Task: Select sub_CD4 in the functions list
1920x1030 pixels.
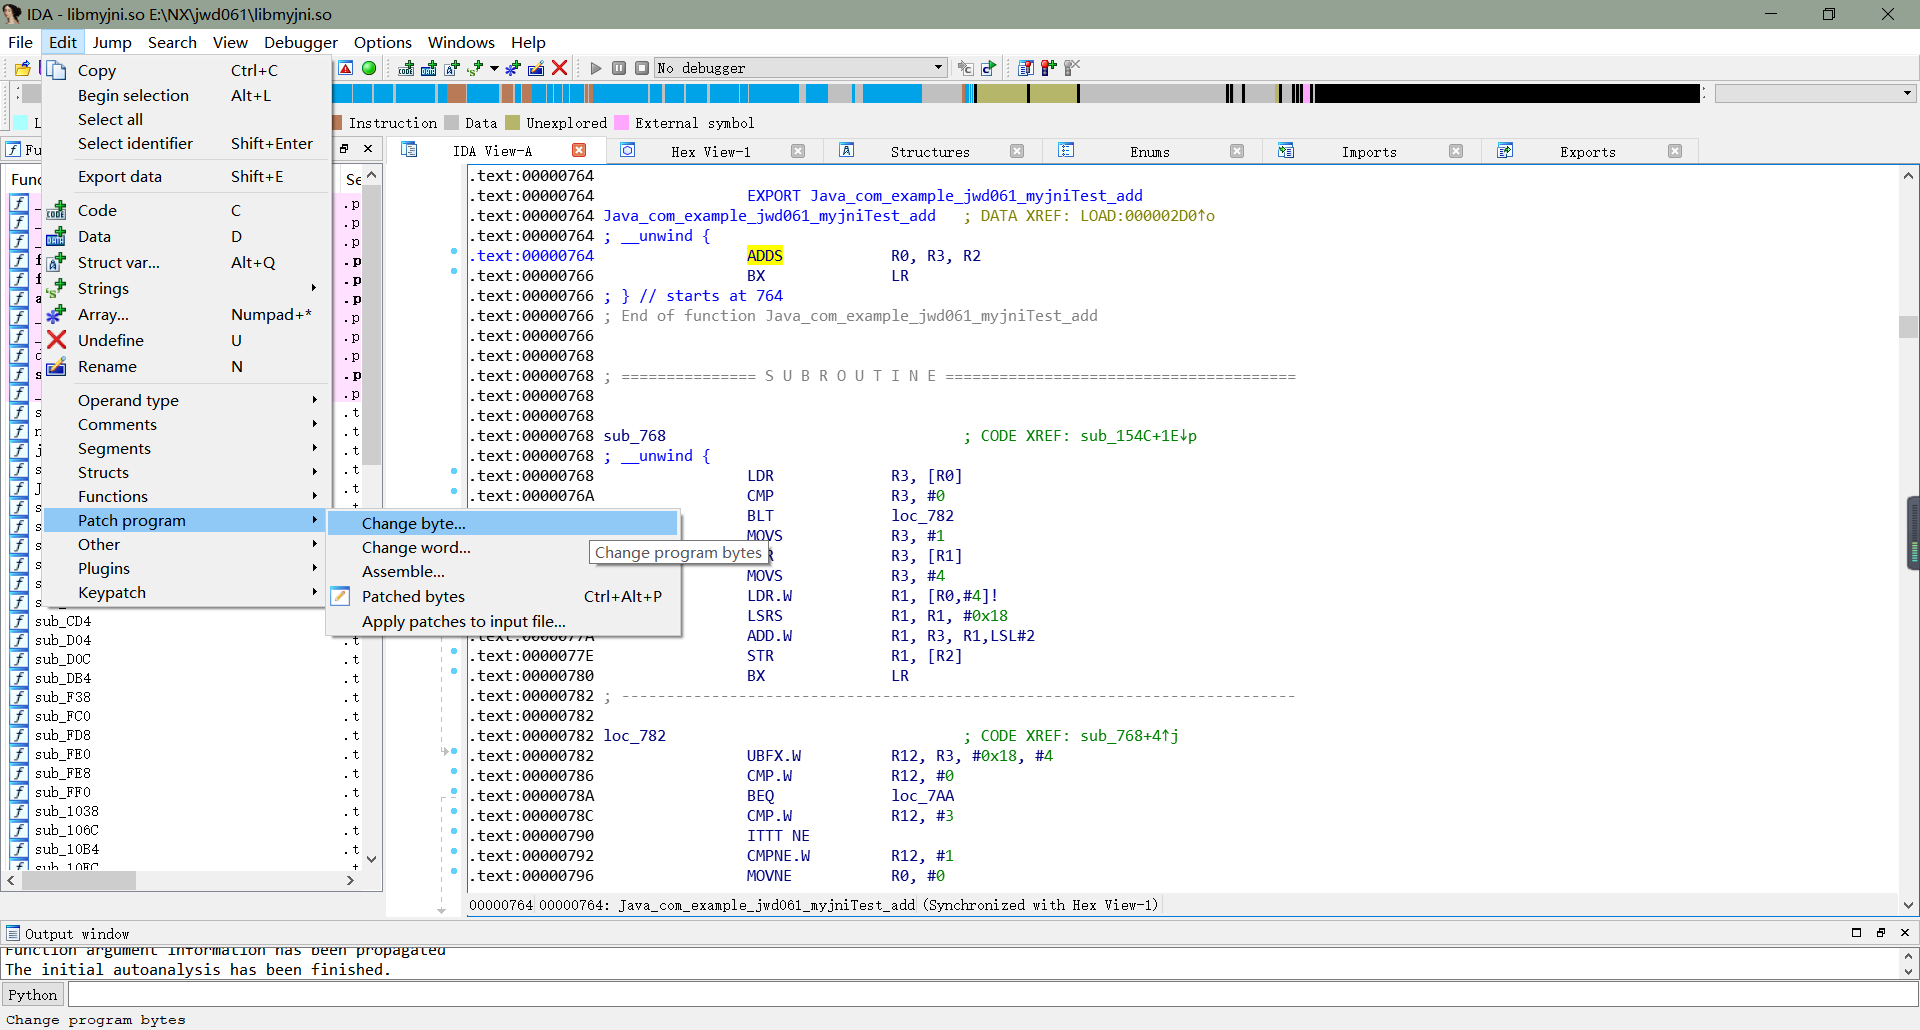Action: [63, 621]
